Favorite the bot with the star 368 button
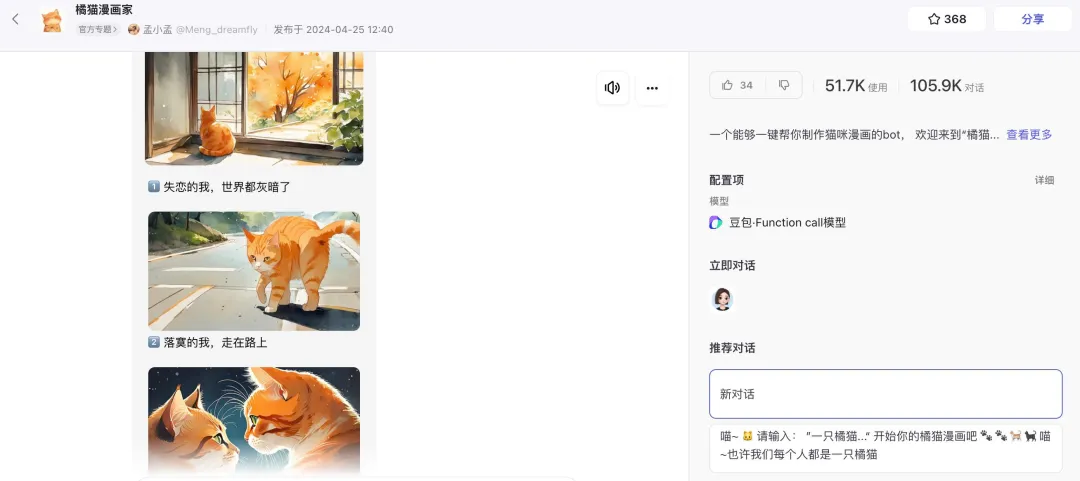 point(946,19)
